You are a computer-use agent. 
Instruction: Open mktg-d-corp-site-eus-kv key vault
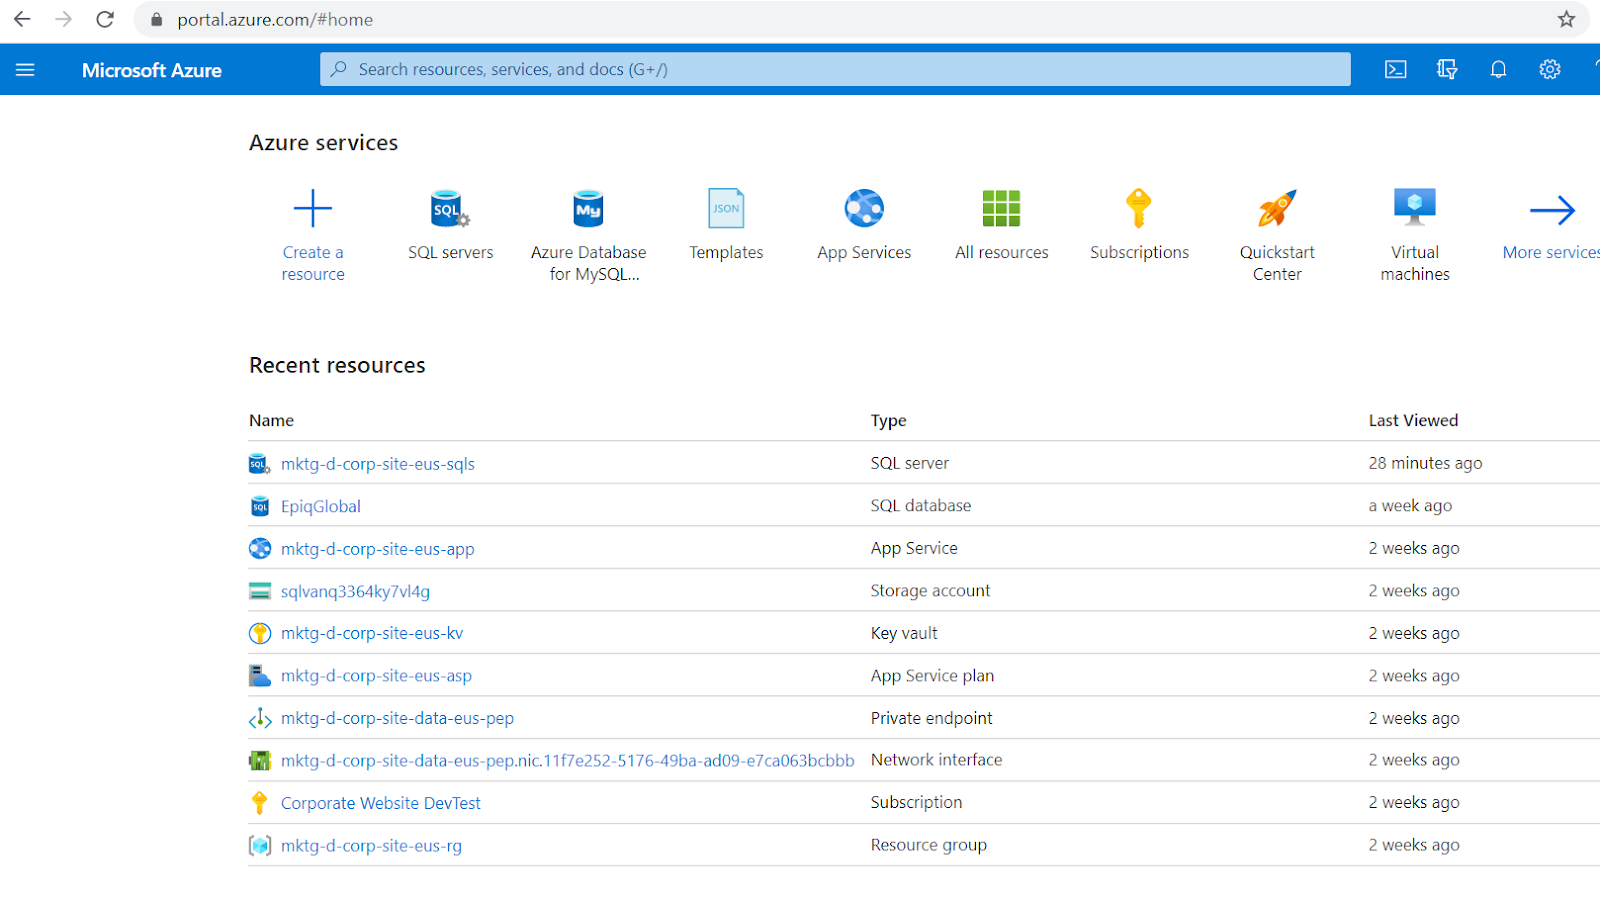[x=371, y=632]
